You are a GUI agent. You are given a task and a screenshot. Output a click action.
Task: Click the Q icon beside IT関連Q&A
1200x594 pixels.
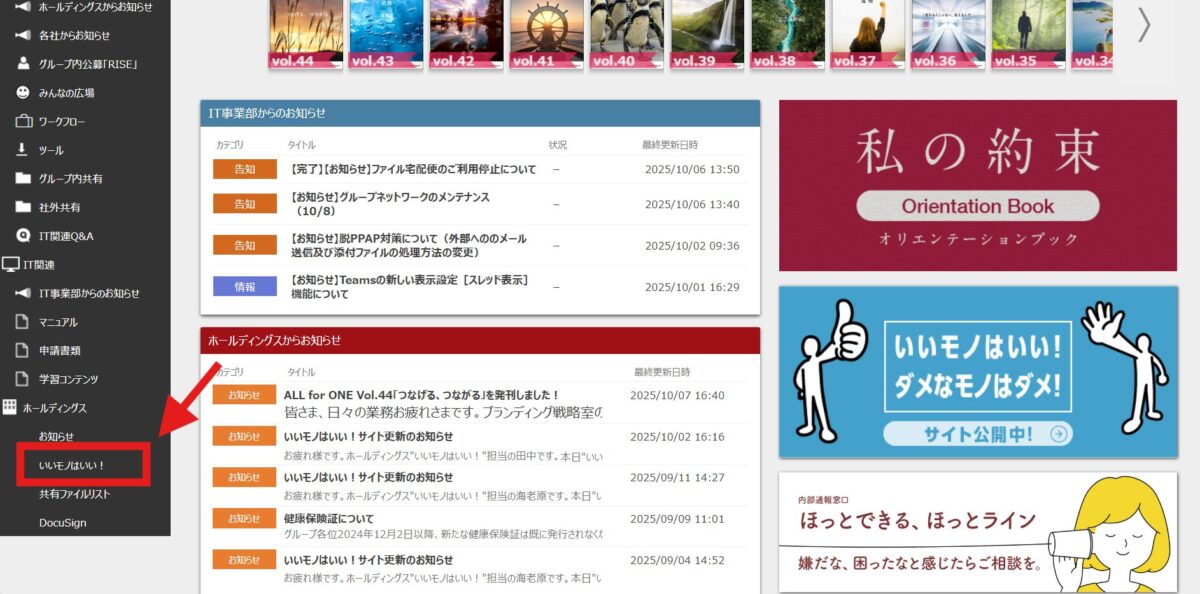[x=22, y=236]
